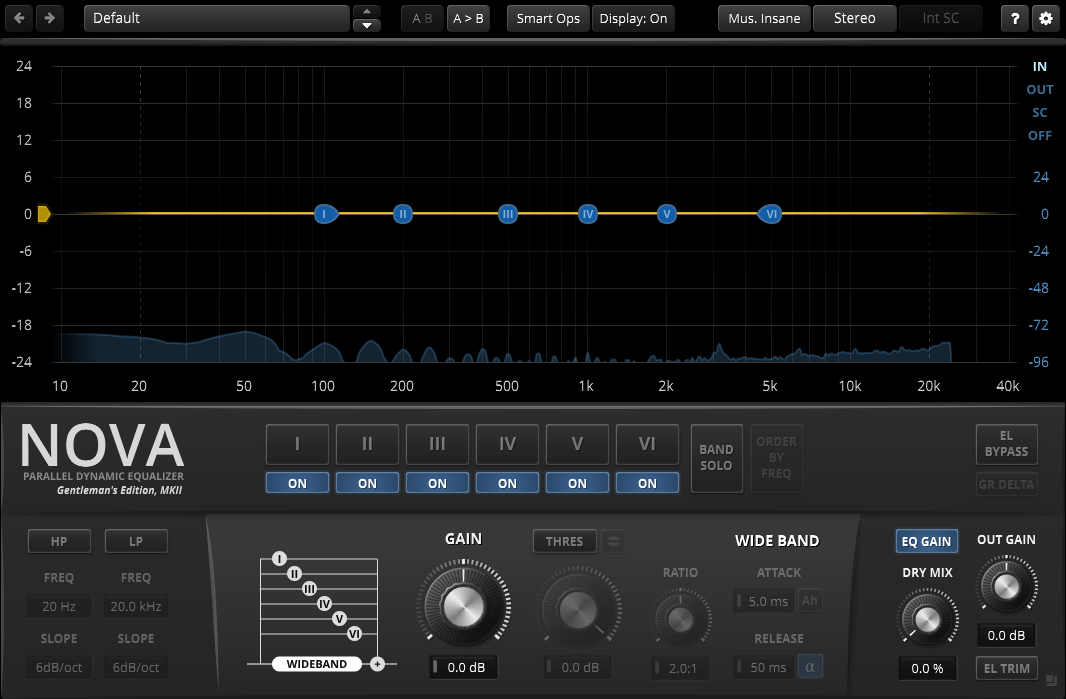1066x699 pixels.
Task: Click the yellow input level marker
Action: coord(44,213)
